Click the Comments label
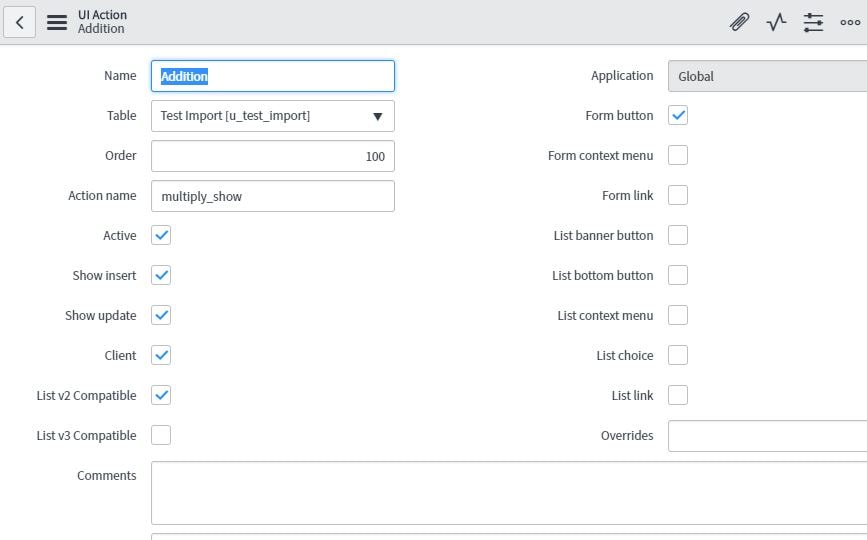This screenshot has height=540, width=867. (x=107, y=475)
